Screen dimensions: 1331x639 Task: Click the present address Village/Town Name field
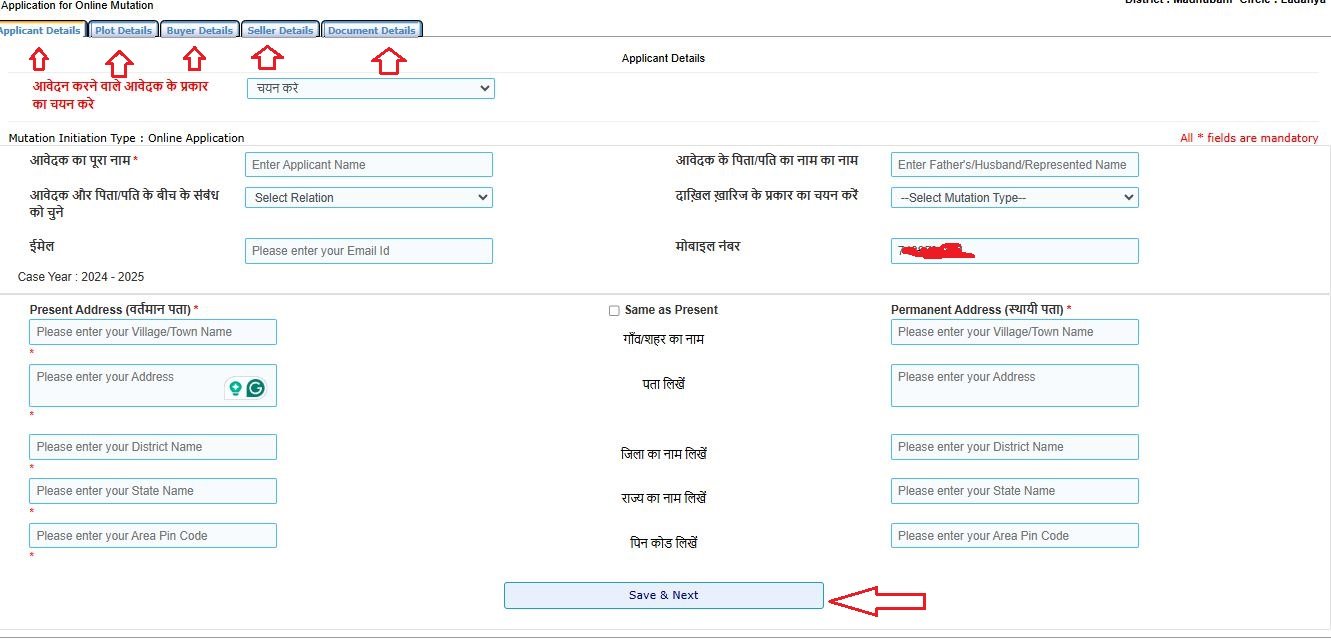click(152, 332)
